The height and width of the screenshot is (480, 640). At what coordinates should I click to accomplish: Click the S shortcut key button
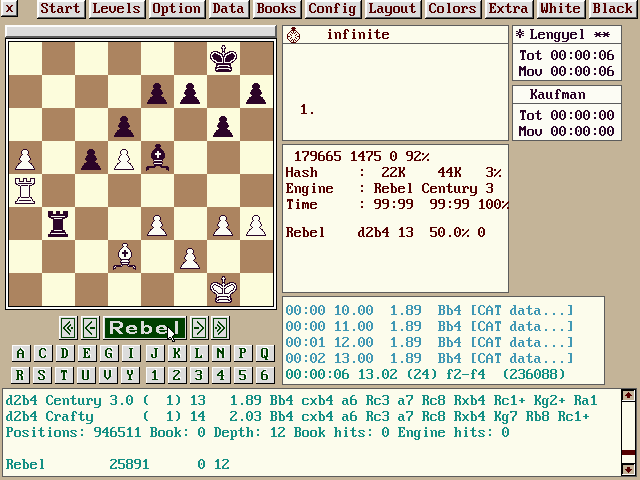tap(42, 375)
